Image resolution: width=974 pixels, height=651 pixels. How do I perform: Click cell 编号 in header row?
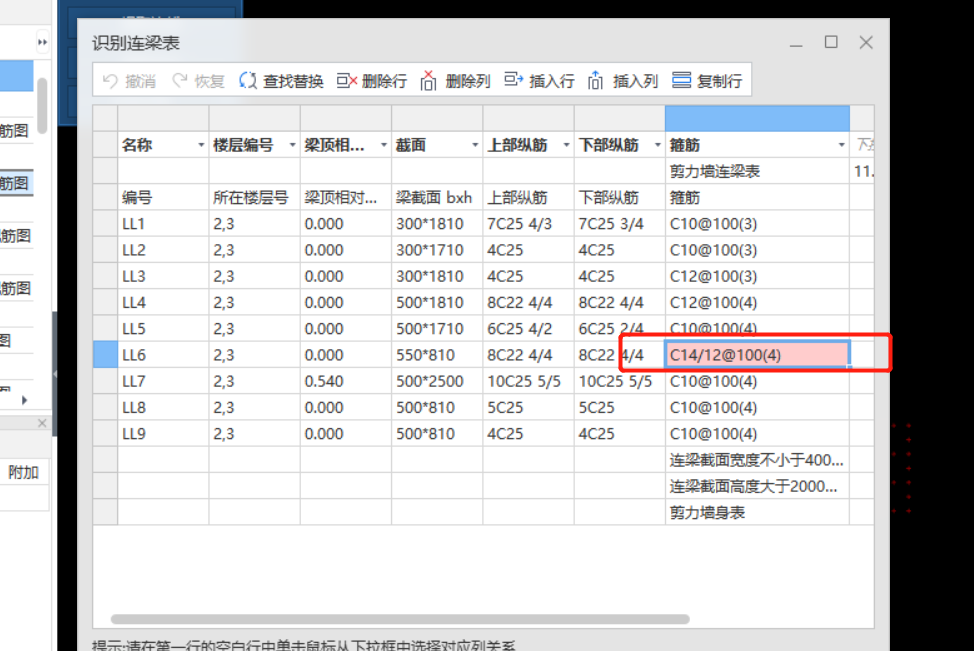[x=163, y=198]
